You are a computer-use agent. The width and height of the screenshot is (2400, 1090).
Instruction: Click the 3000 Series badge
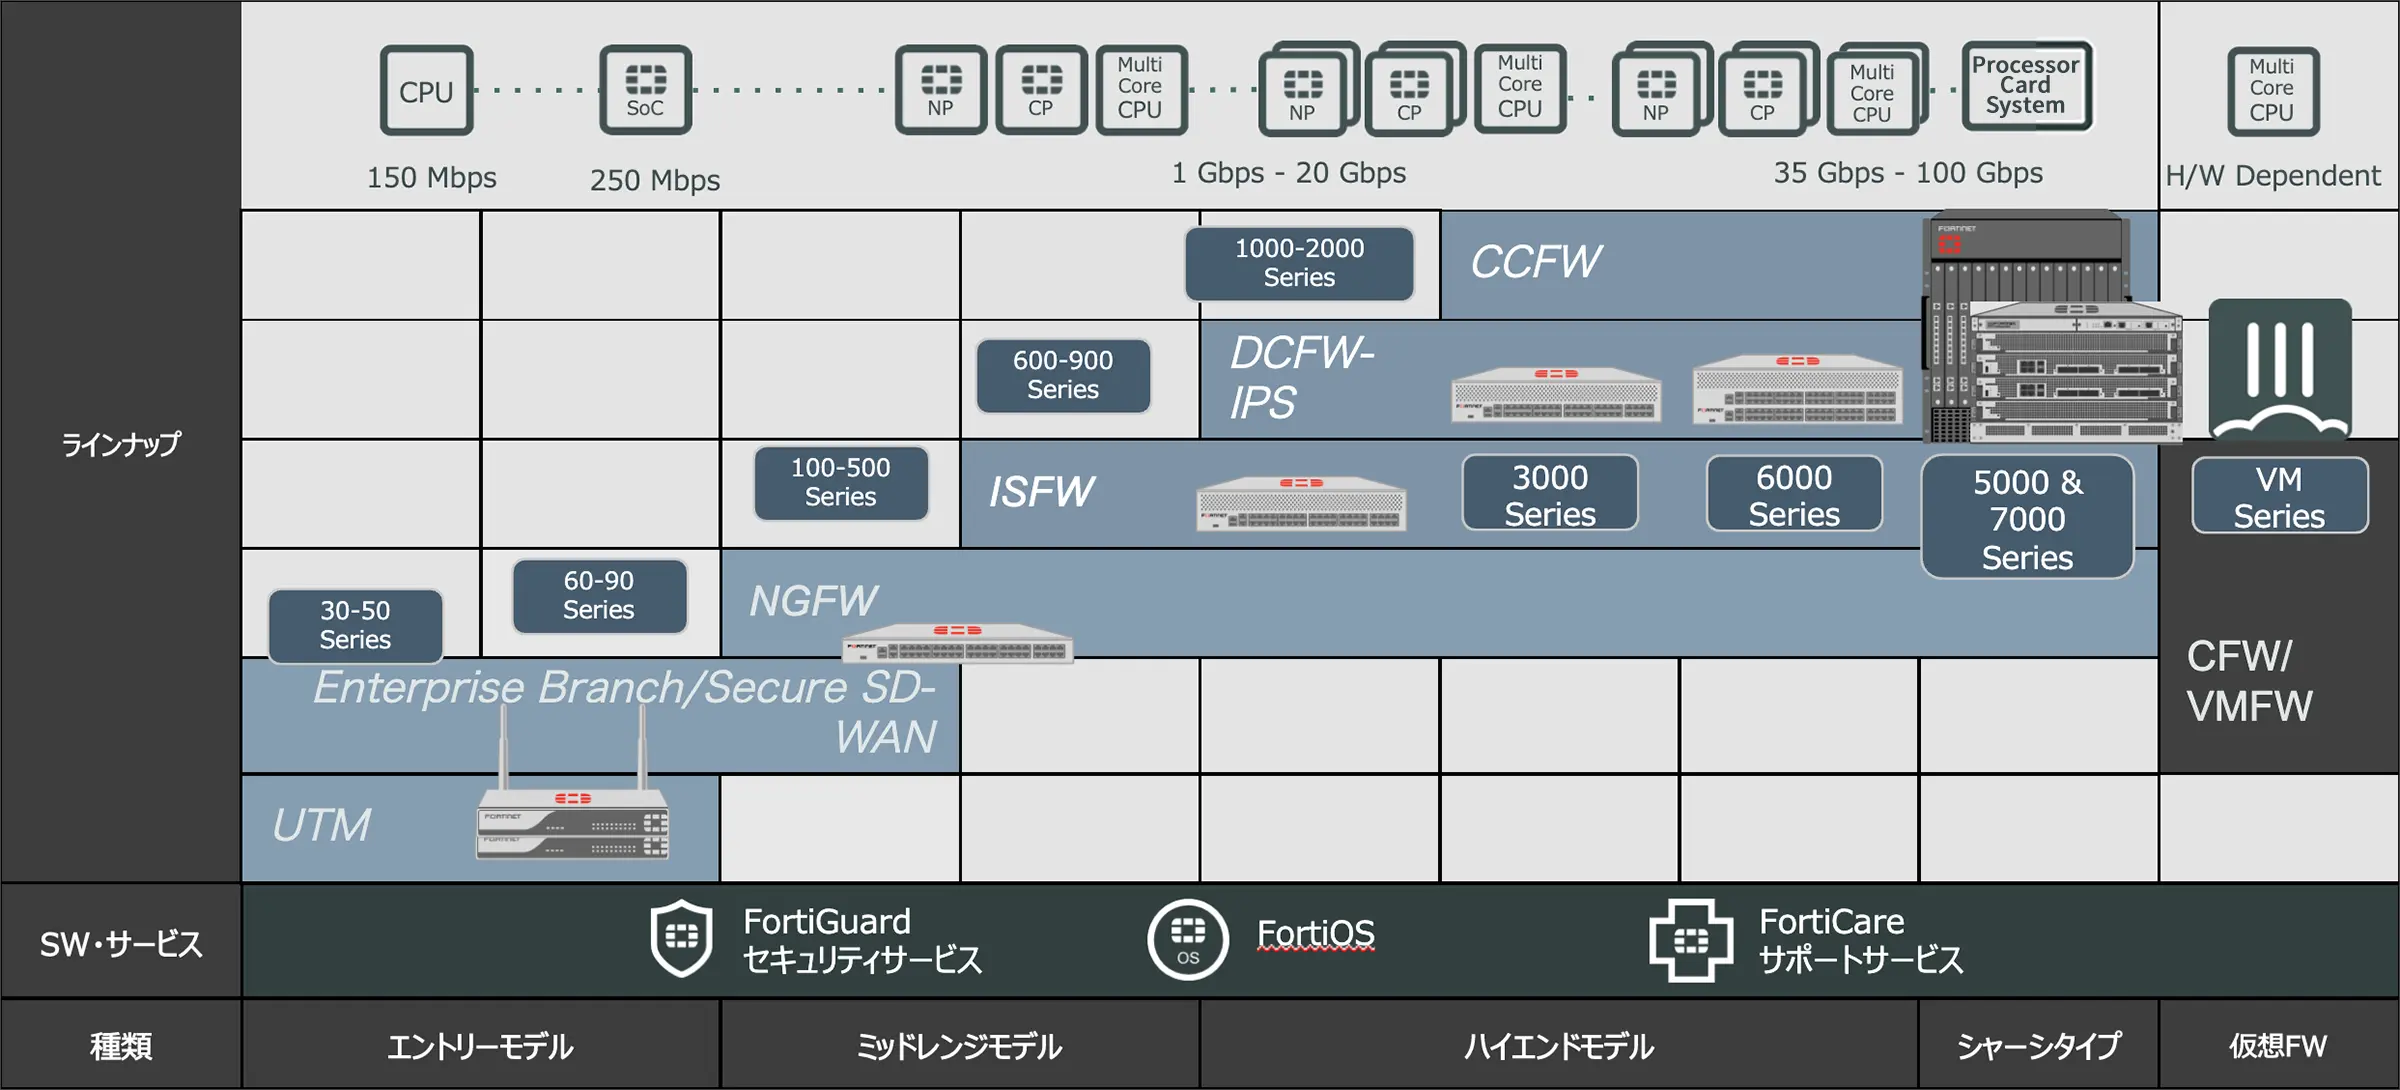click(1549, 493)
